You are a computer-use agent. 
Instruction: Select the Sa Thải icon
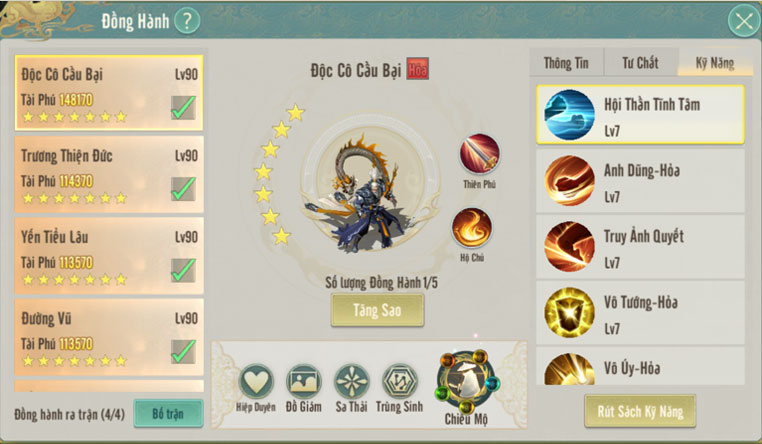tap(352, 382)
